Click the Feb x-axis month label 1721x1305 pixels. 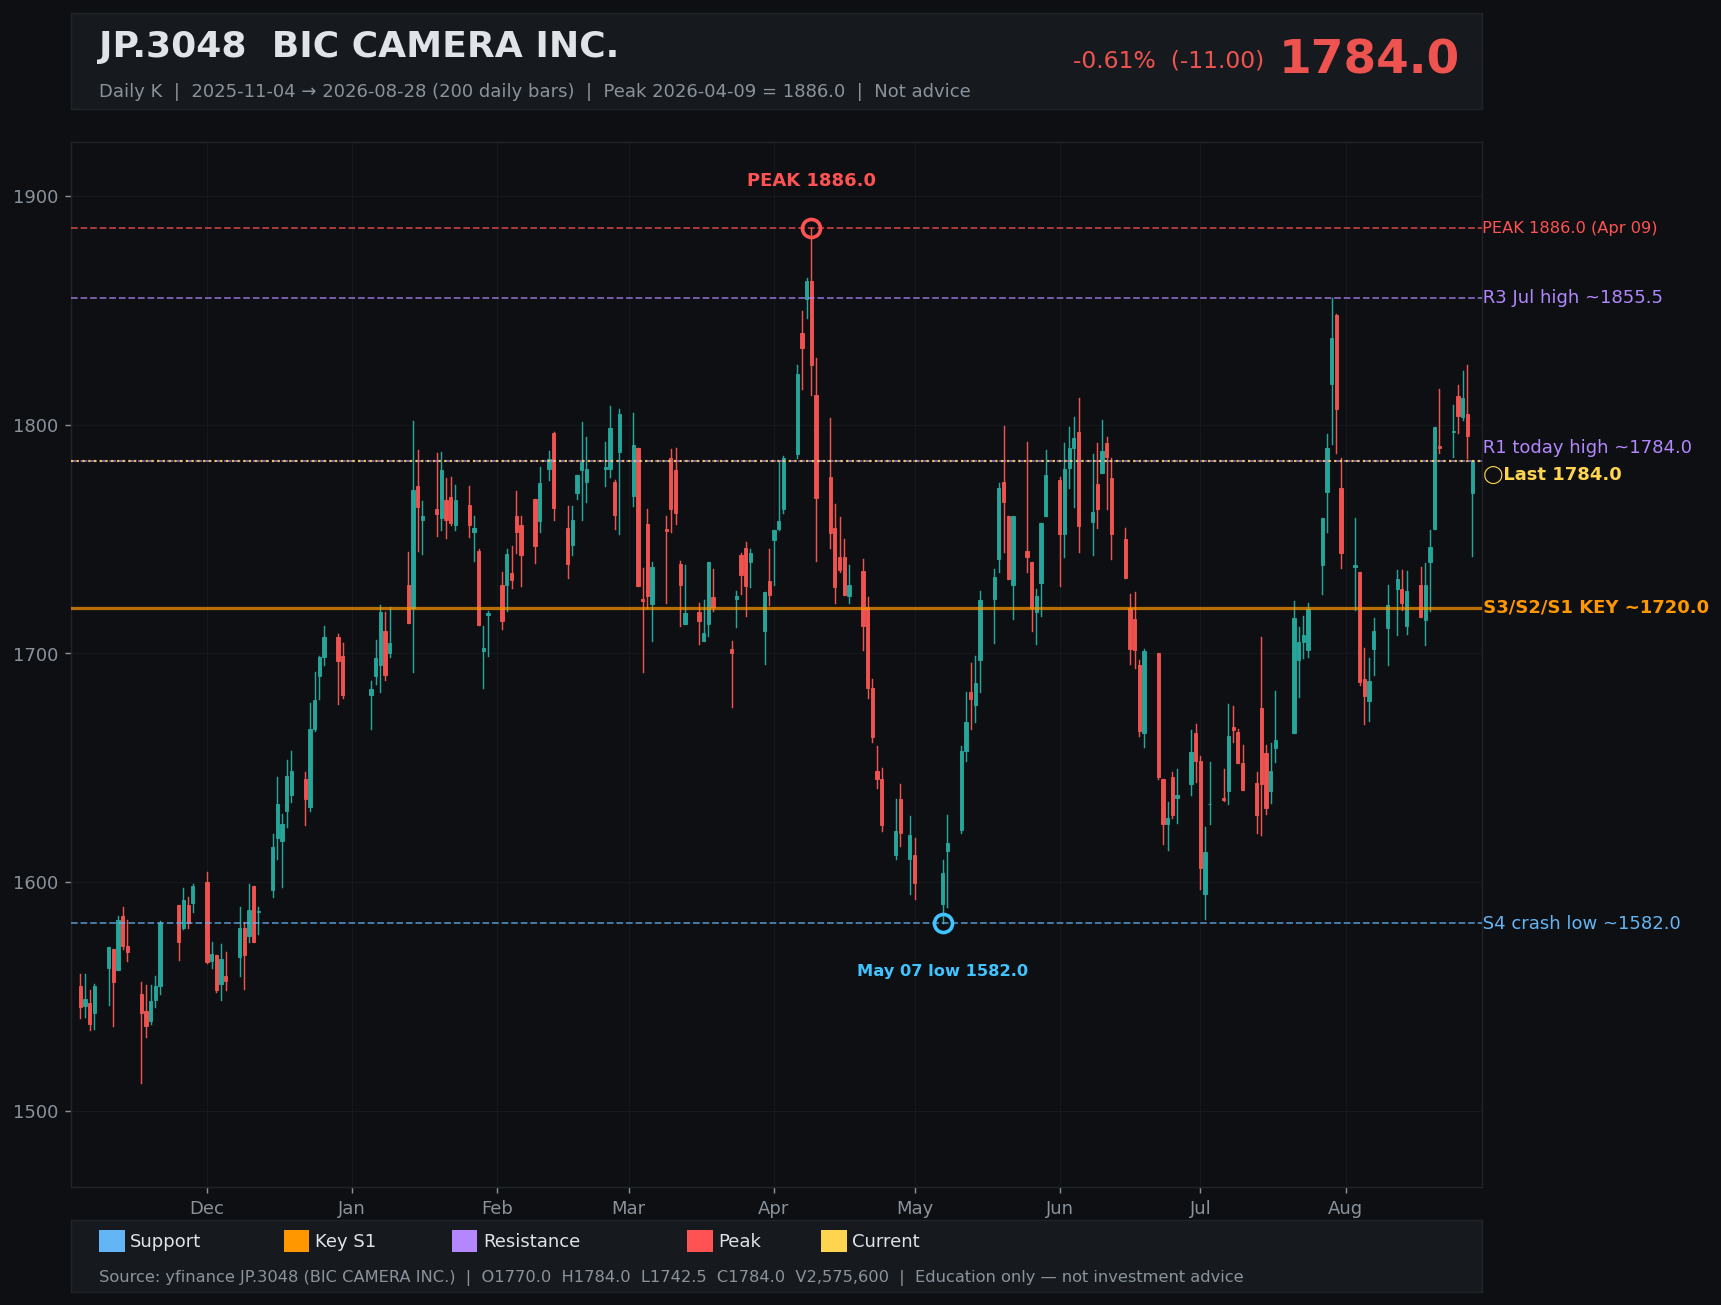[x=497, y=1208]
